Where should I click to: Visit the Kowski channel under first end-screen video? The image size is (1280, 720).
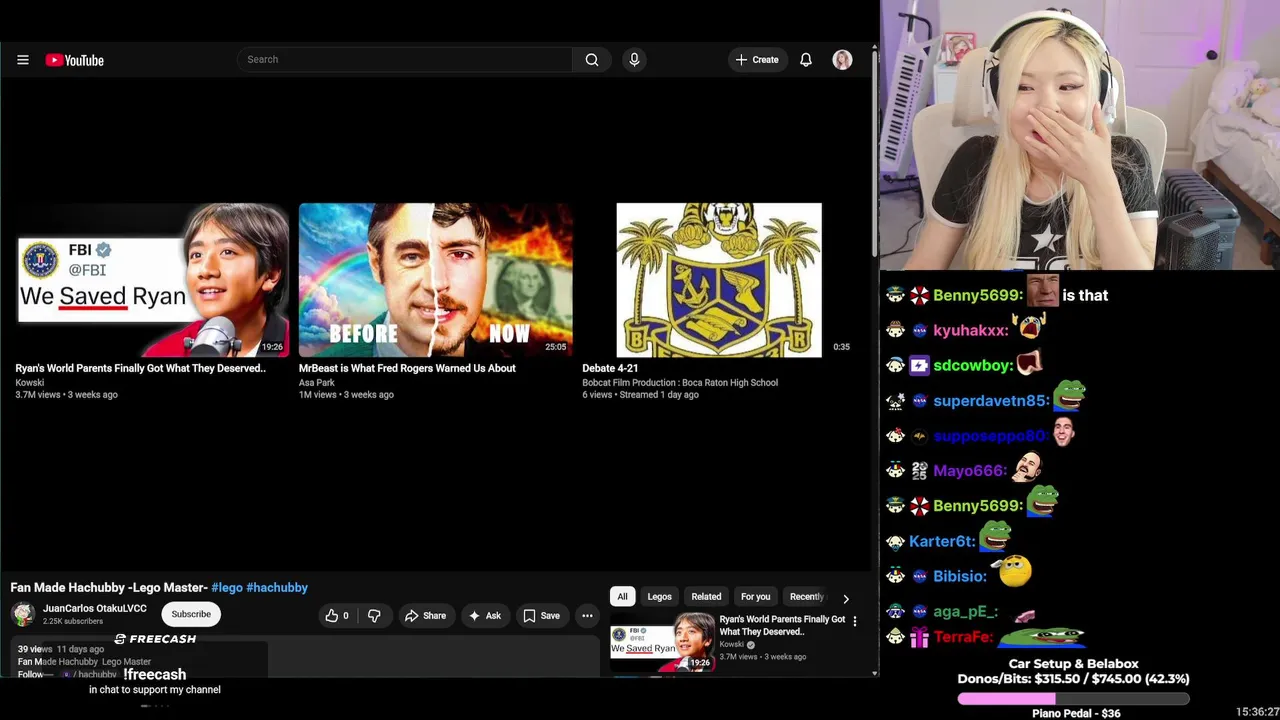click(x=30, y=382)
